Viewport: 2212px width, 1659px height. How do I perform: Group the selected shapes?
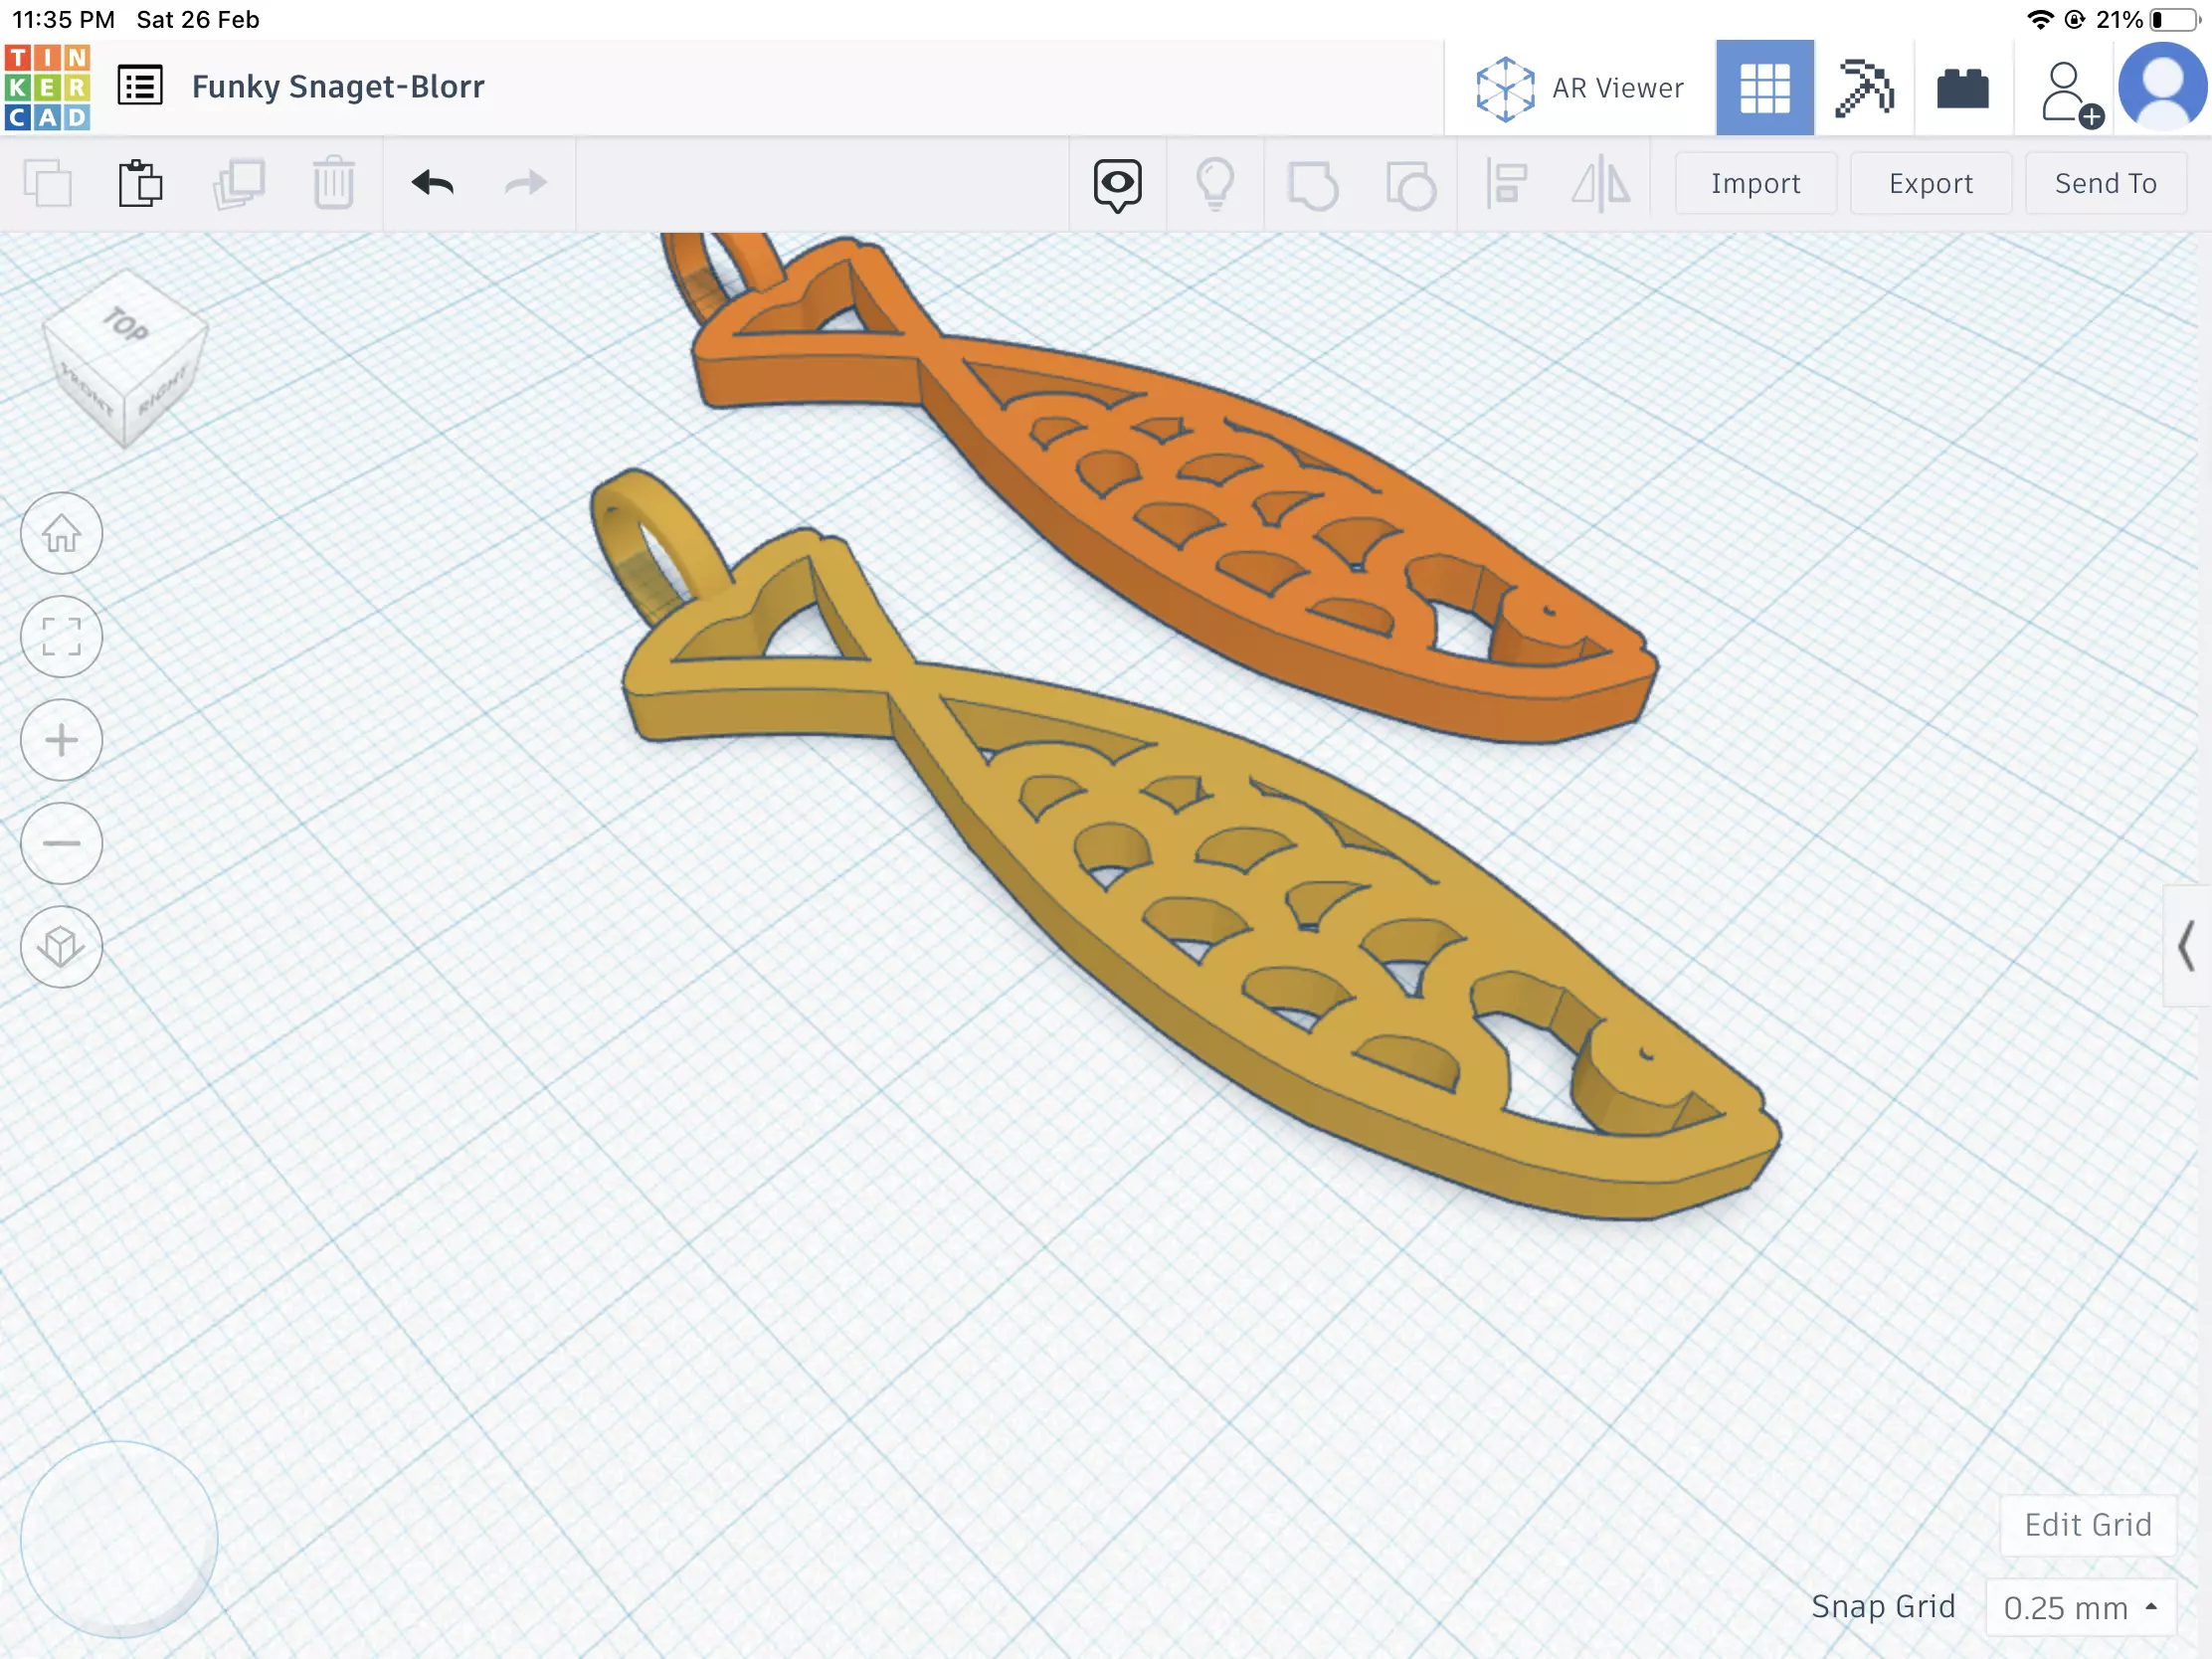[x=1312, y=185]
